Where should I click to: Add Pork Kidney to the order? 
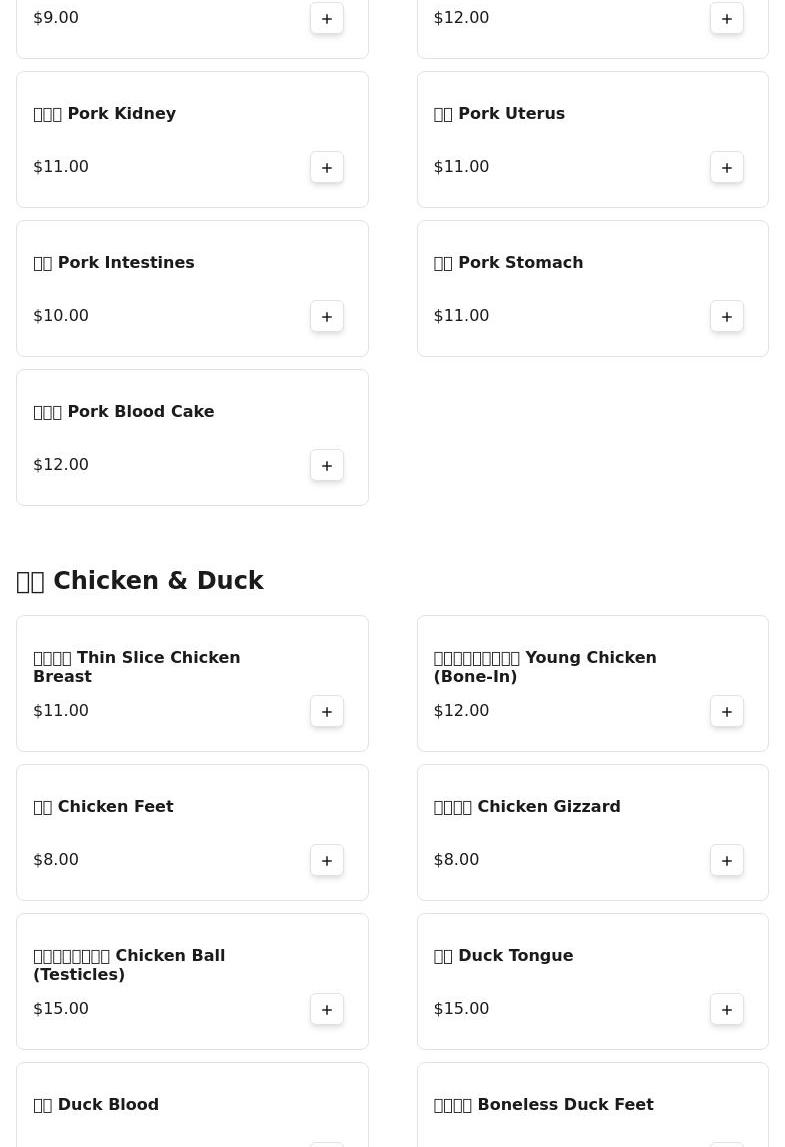[x=327, y=167]
